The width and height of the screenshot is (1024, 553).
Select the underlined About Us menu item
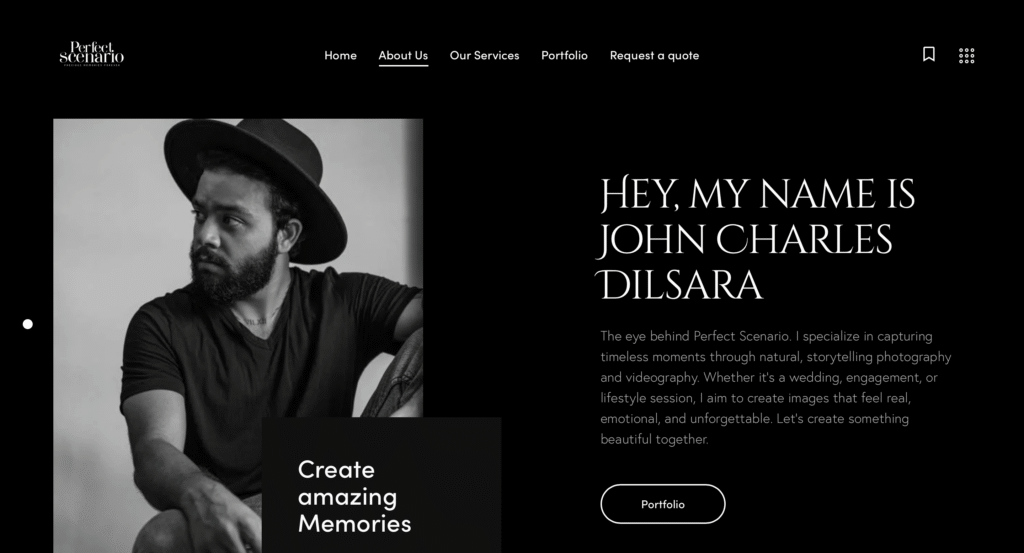coord(403,56)
